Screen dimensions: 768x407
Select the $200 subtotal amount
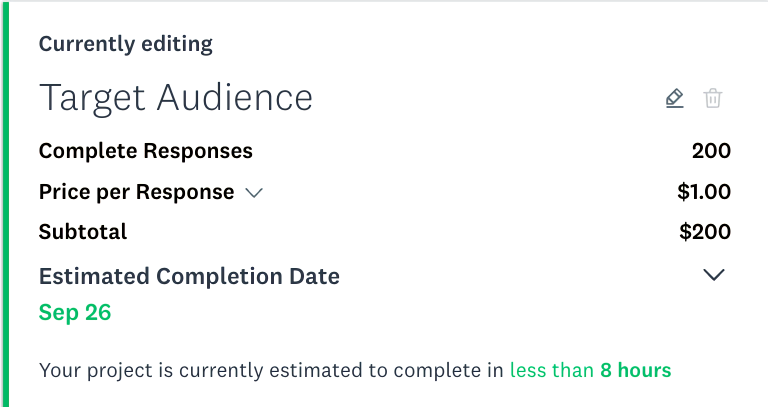point(705,232)
